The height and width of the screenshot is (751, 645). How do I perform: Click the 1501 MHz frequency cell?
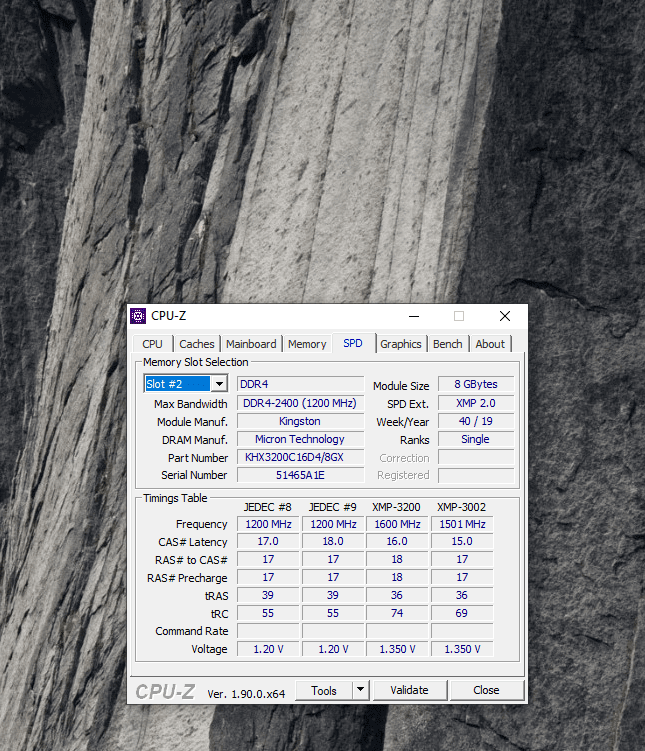pos(462,524)
